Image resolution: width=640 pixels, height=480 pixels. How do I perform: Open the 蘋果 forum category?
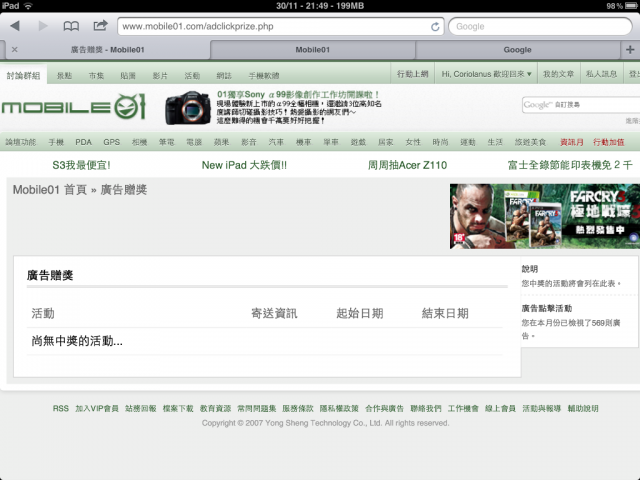tap(221, 142)
